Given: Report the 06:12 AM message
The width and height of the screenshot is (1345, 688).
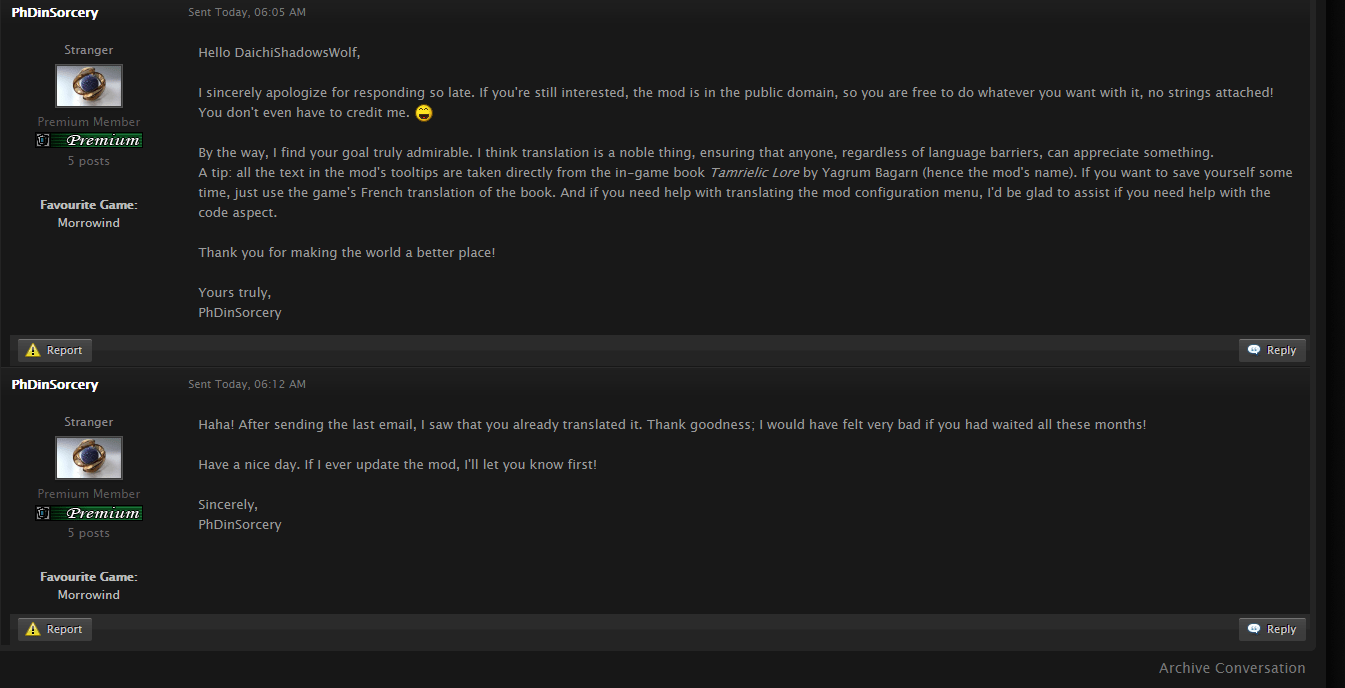Looking at the screenshot, I should tap(55, 629).
